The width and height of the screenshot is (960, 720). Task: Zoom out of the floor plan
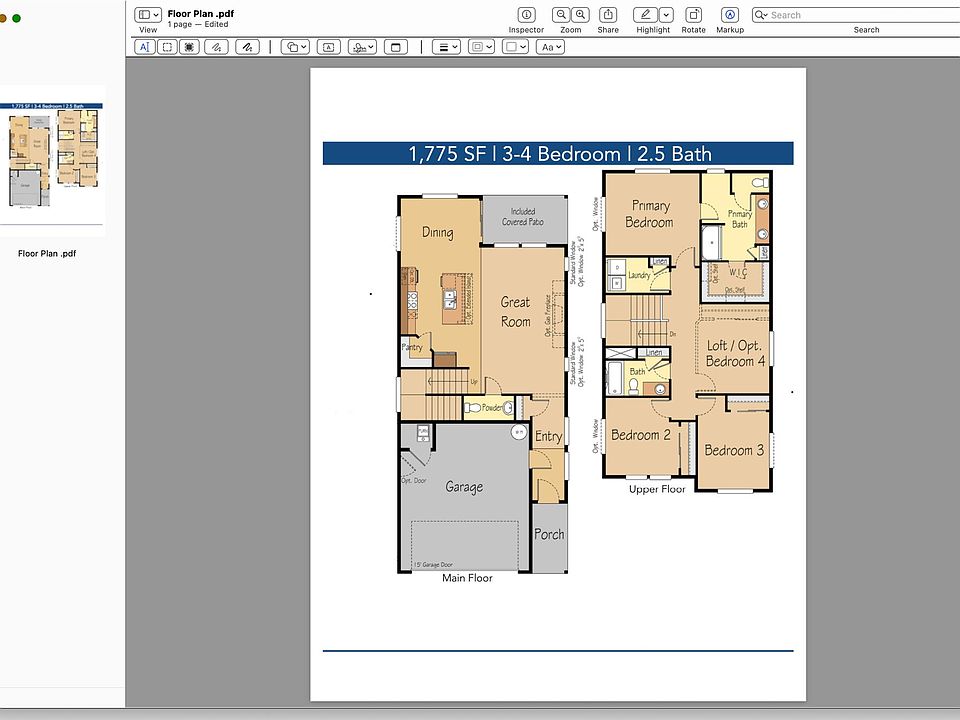[x=561, y=15]
